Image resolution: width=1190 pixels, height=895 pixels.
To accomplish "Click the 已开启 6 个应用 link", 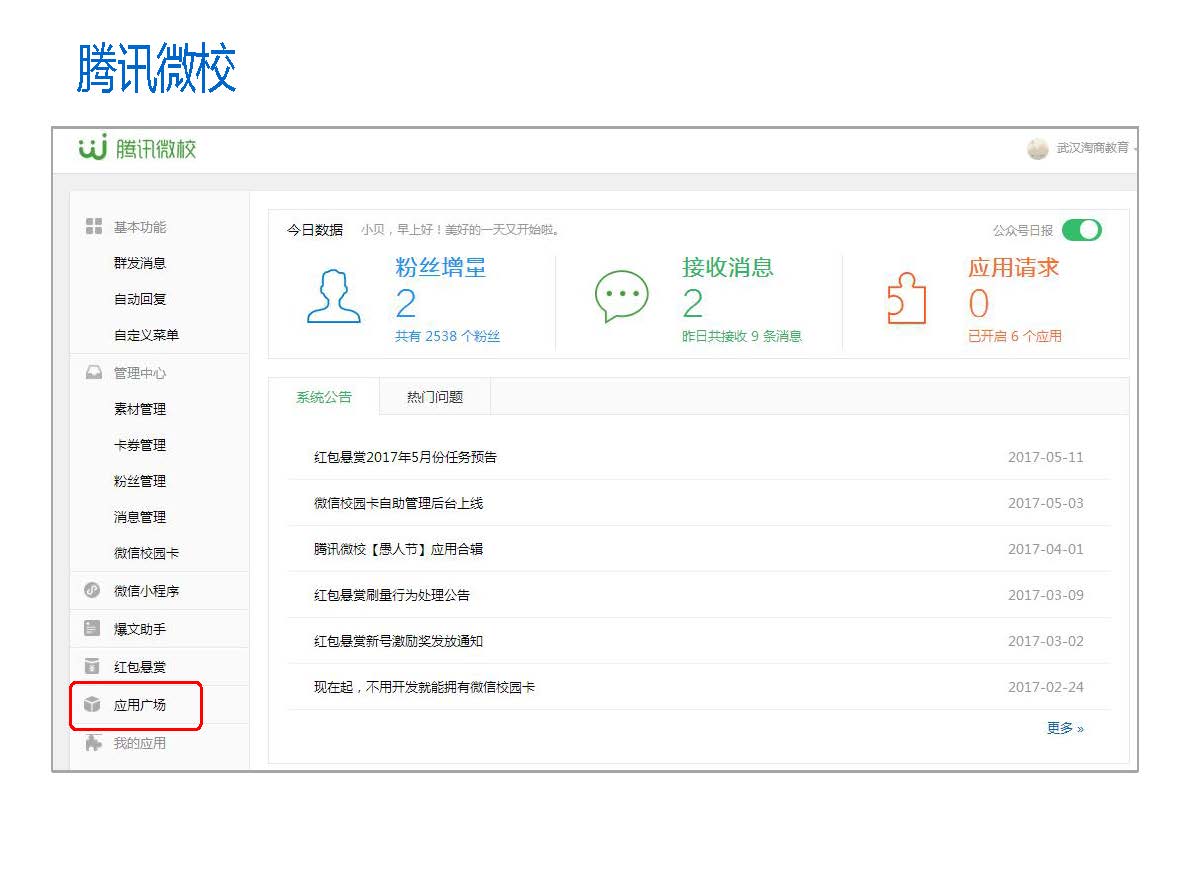I will (1015, 336).
